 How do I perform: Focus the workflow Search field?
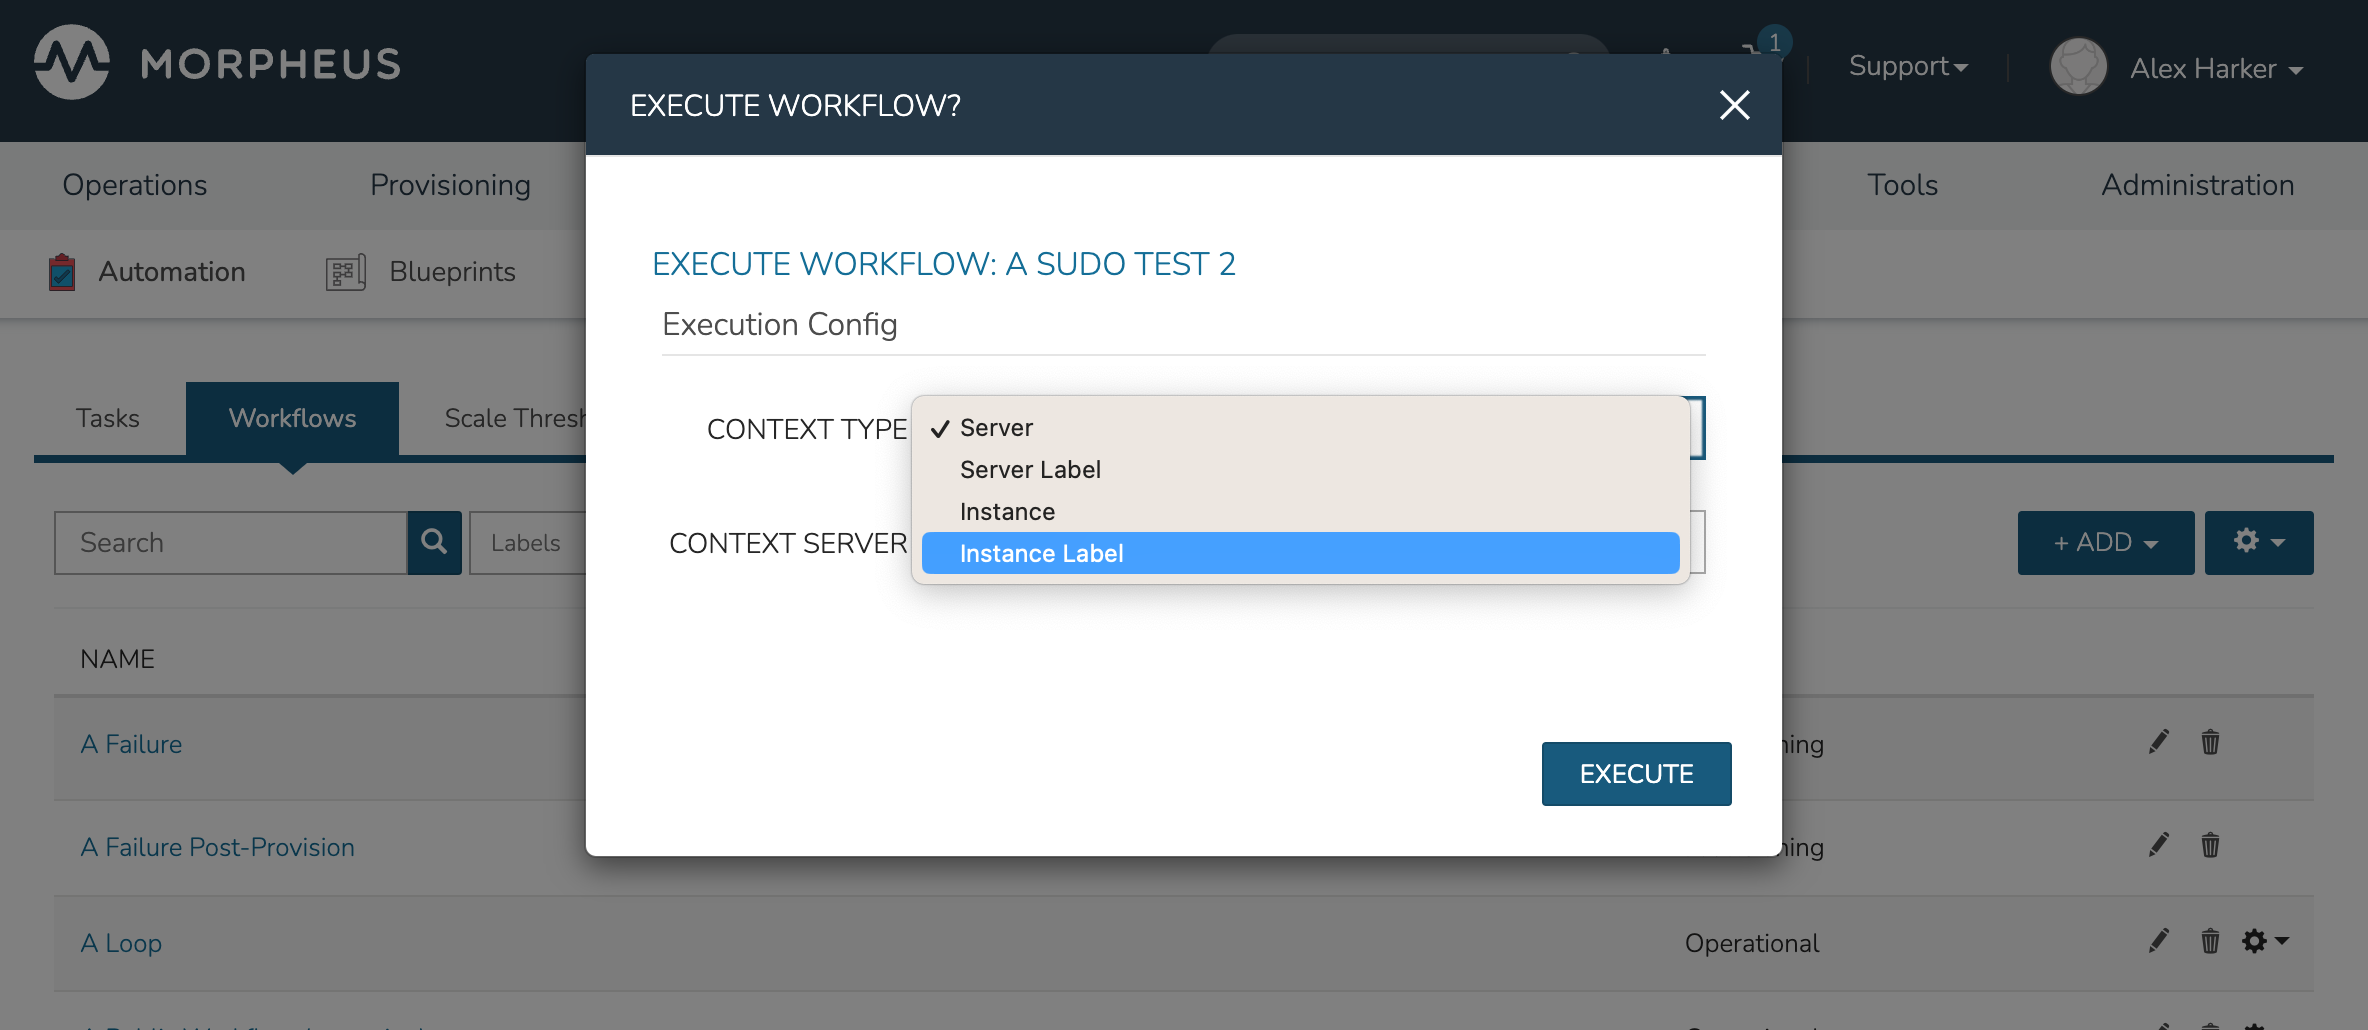coord(231,542)
